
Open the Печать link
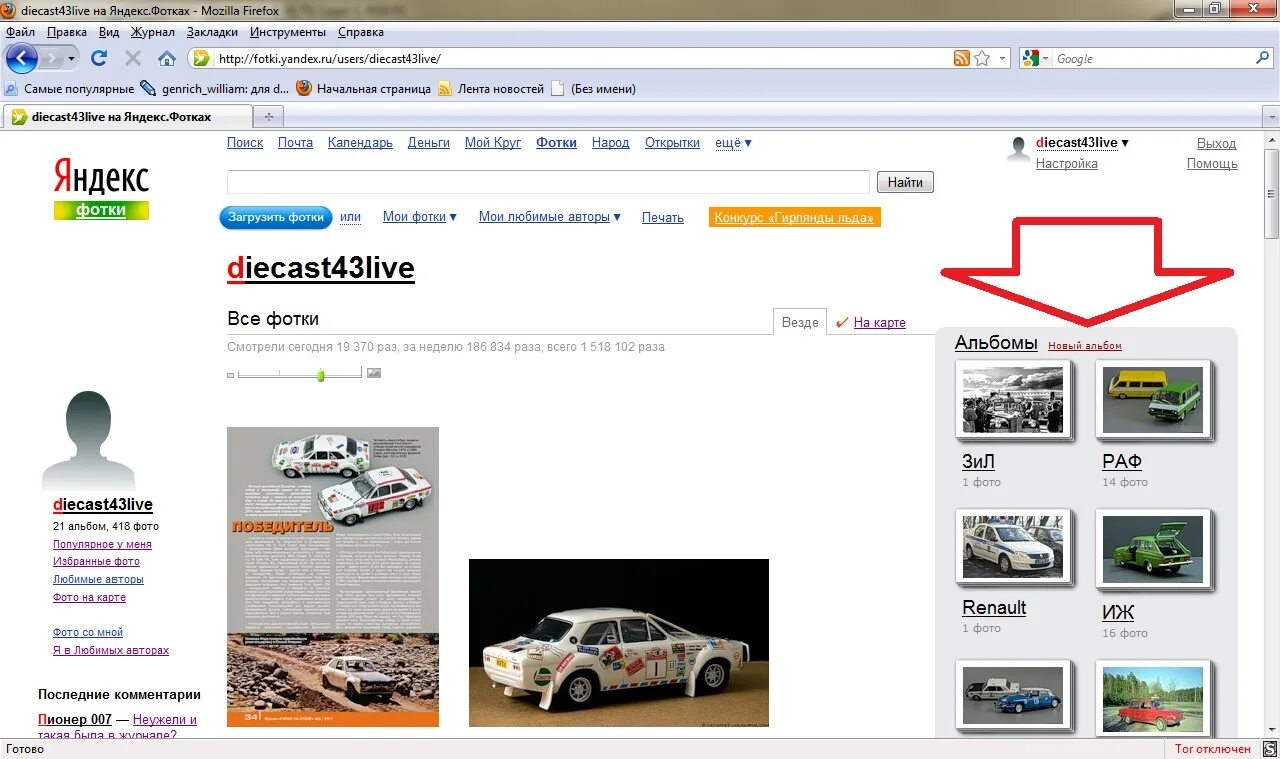(663, 217)
